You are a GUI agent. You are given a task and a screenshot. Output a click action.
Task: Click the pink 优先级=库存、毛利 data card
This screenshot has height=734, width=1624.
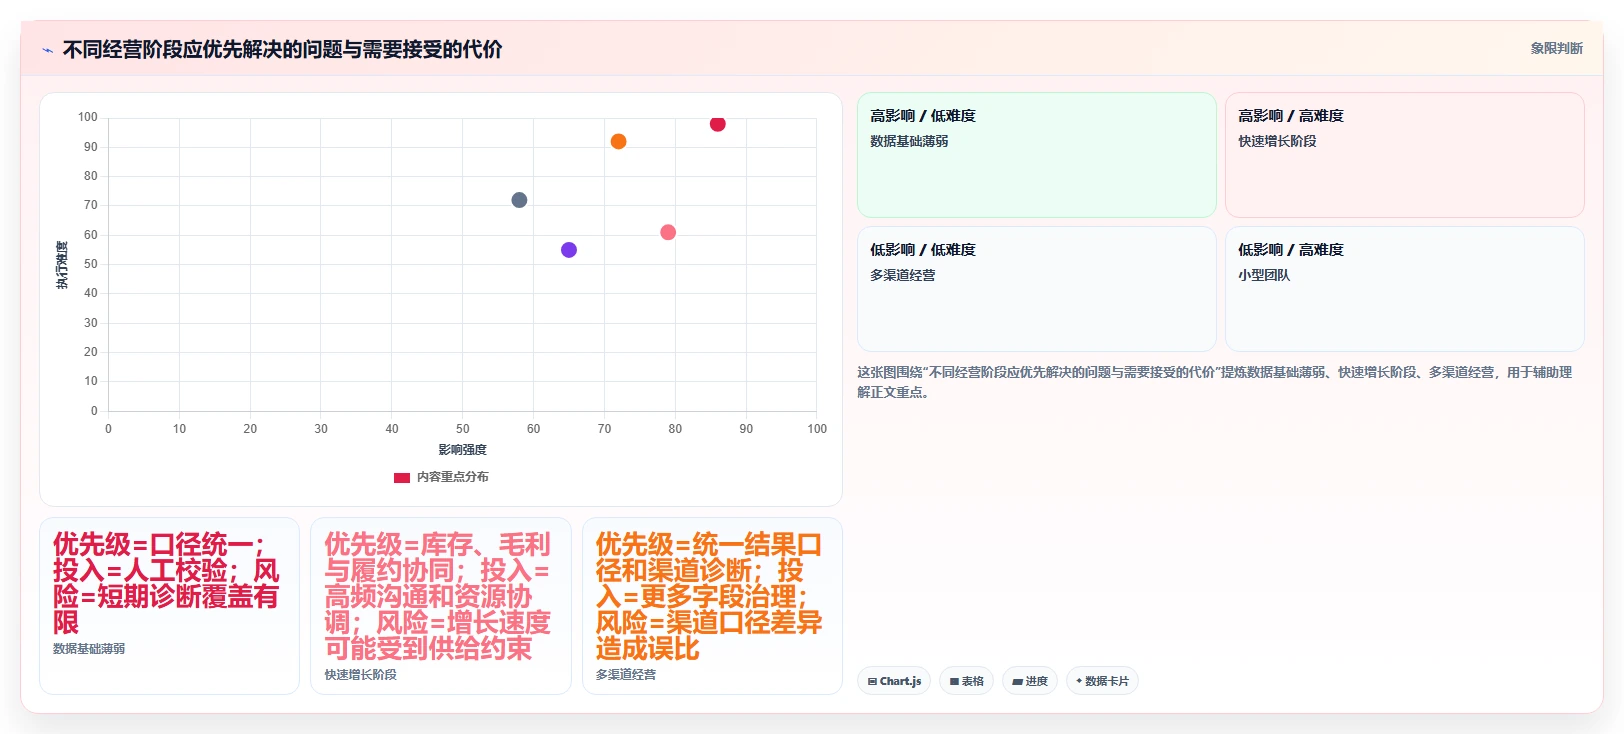point(441,606)
